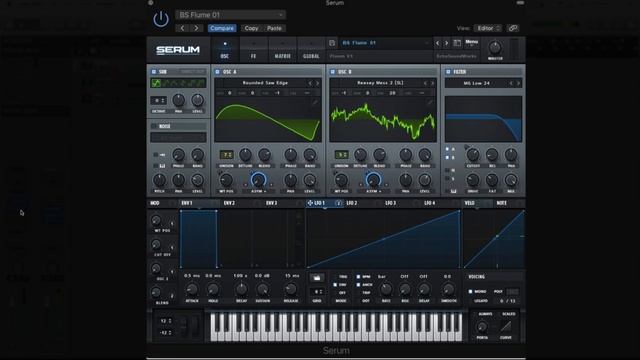Toggle the MONO voicing checkbox
The image size is (640, 360).
471,291
